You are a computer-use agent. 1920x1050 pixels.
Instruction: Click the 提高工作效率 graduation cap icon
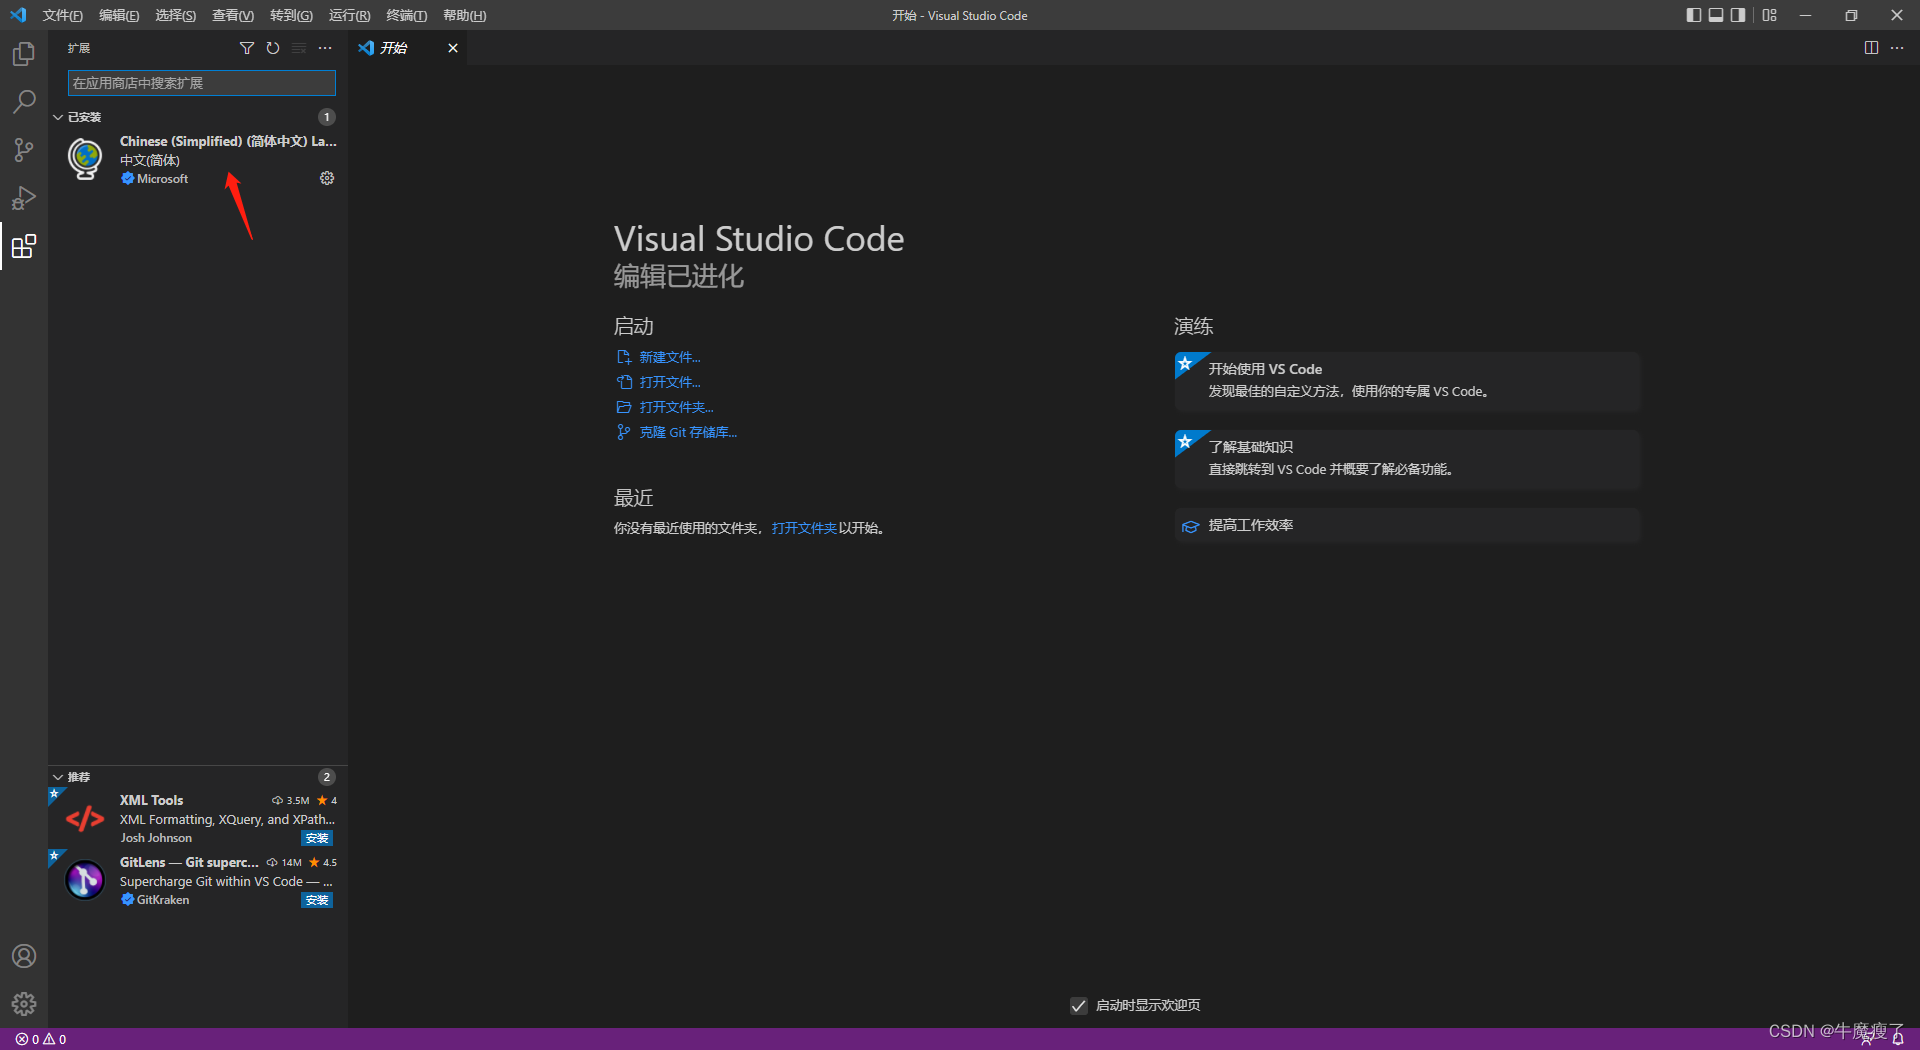tap(1190, 526)
